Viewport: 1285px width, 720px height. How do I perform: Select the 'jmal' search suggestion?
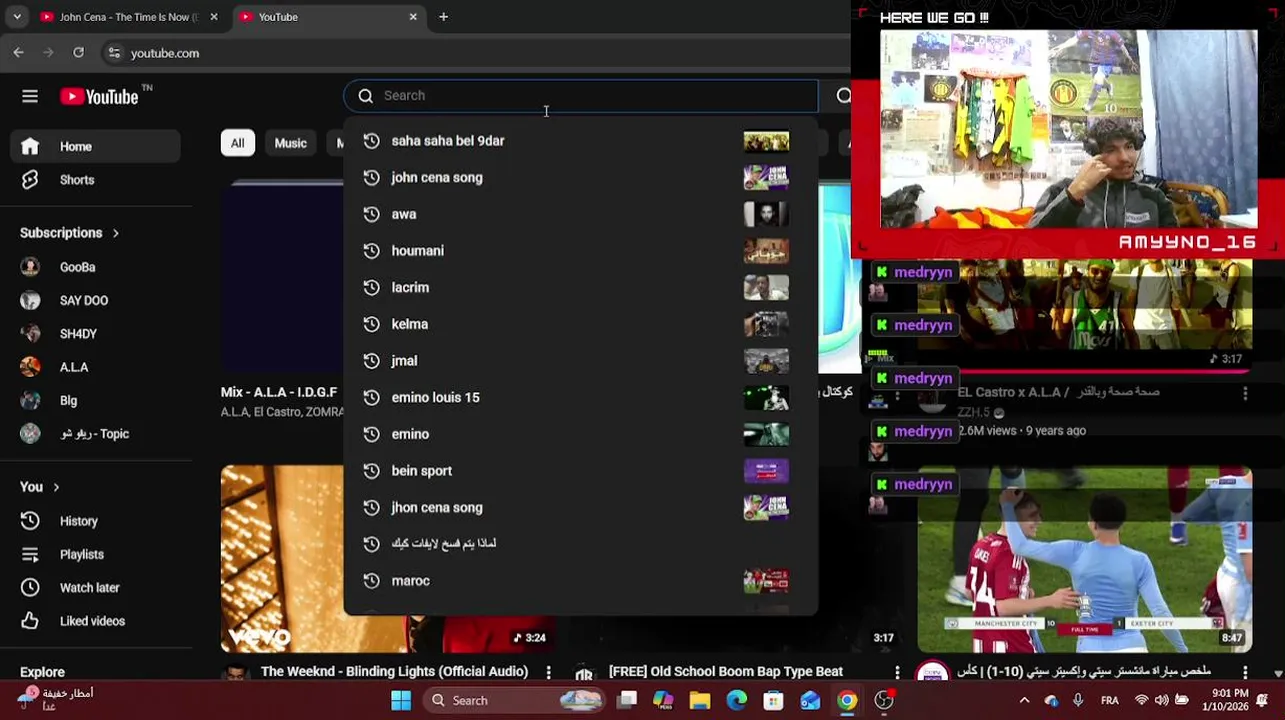click(581, 361)
